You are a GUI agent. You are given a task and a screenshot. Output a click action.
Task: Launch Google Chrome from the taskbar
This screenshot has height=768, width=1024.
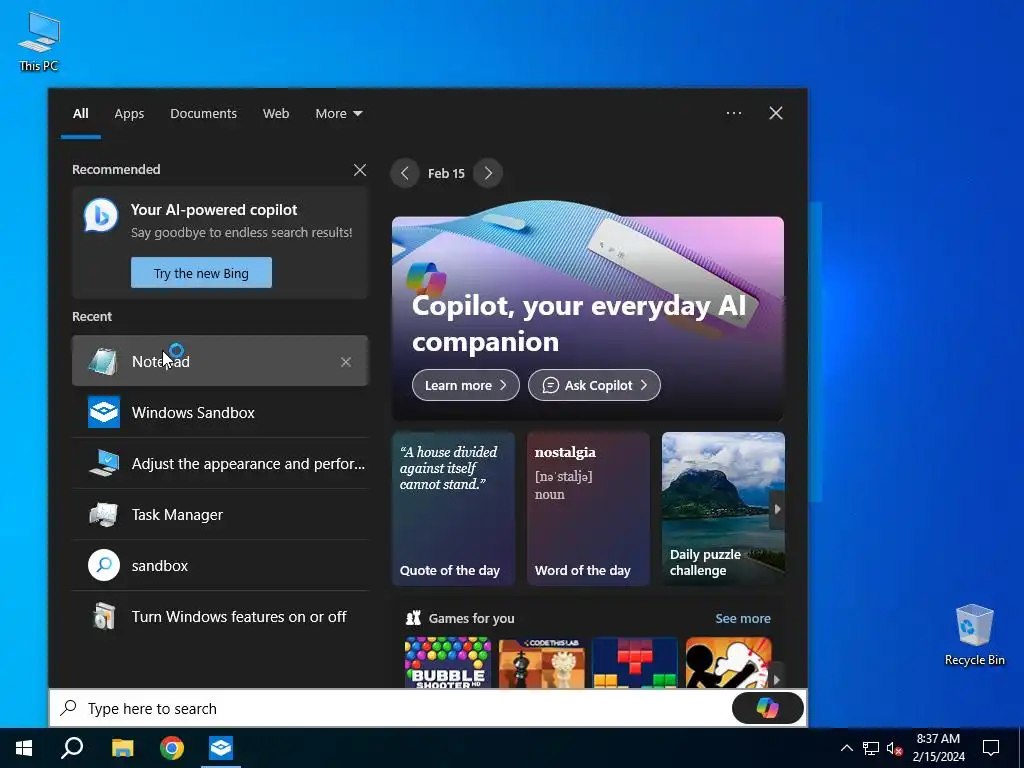(x=172, y=748)
